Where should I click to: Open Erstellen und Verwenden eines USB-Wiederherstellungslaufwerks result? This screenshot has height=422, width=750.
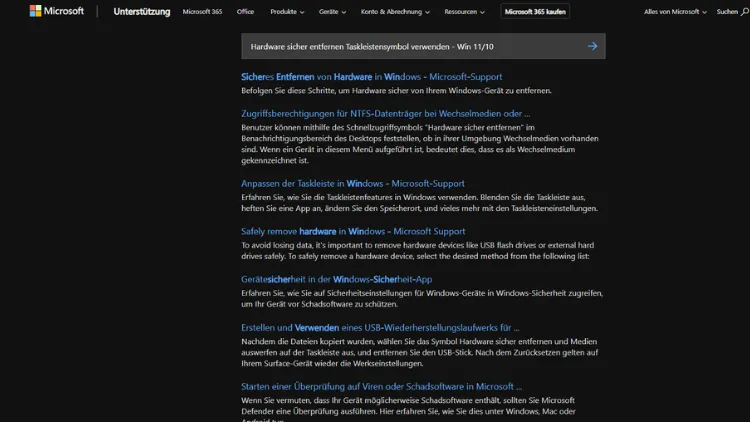tap(380, 328)
